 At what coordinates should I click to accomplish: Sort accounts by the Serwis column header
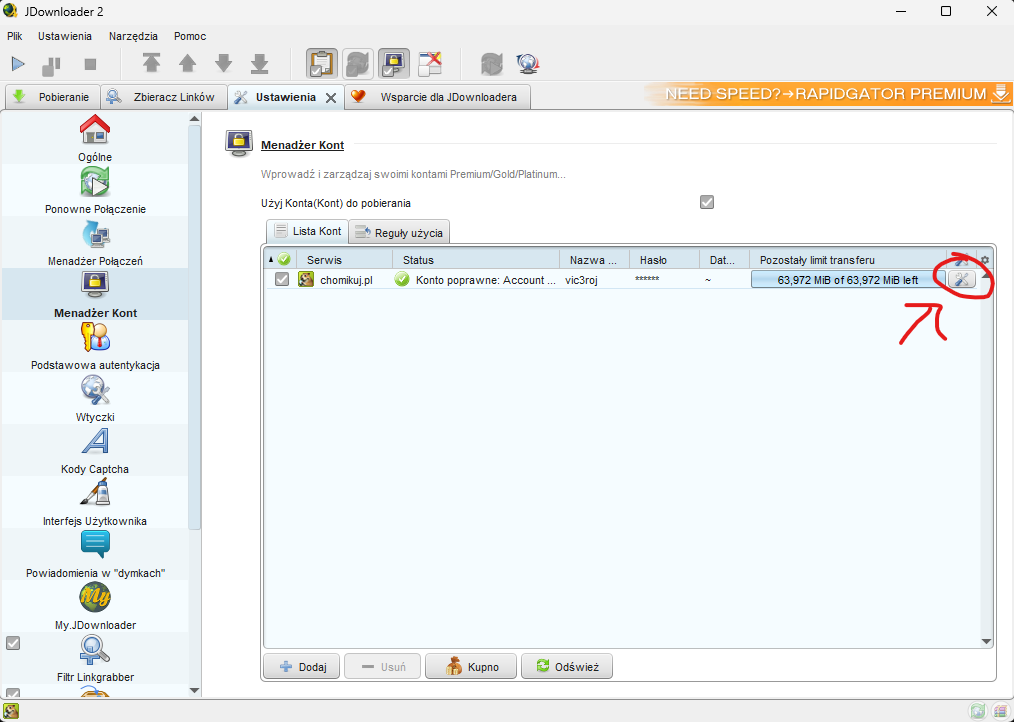(x=344, y=260)
